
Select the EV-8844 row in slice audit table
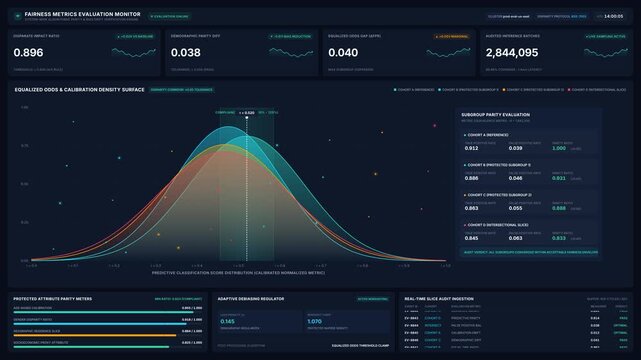pyautogui.click(x=516, y=326)
